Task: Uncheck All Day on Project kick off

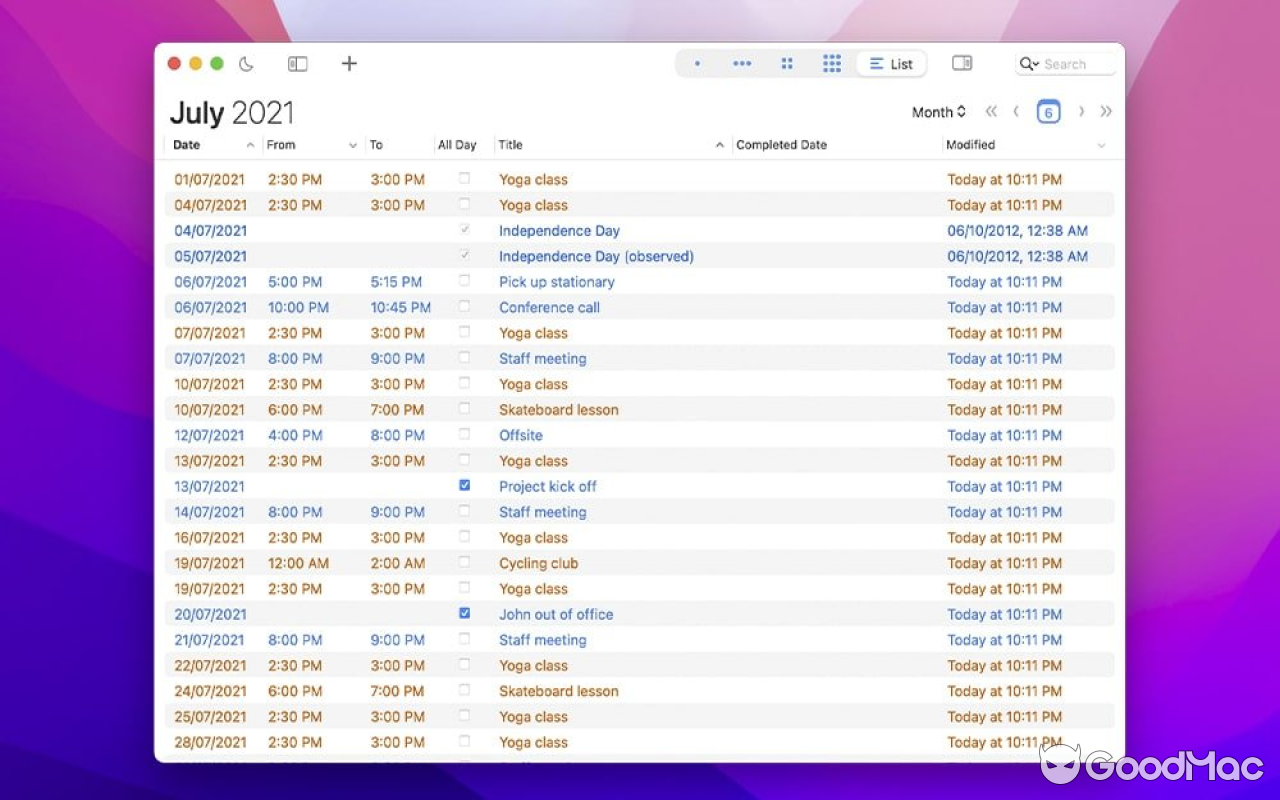Action: (464, 485)
